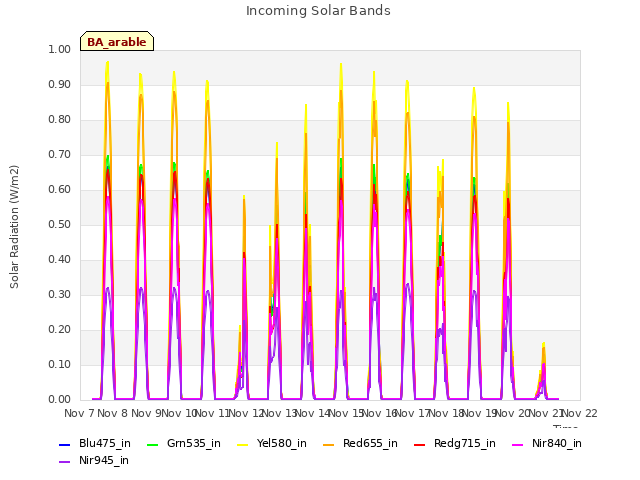Click the 1.00 y-axis tick label

point(60,49)
